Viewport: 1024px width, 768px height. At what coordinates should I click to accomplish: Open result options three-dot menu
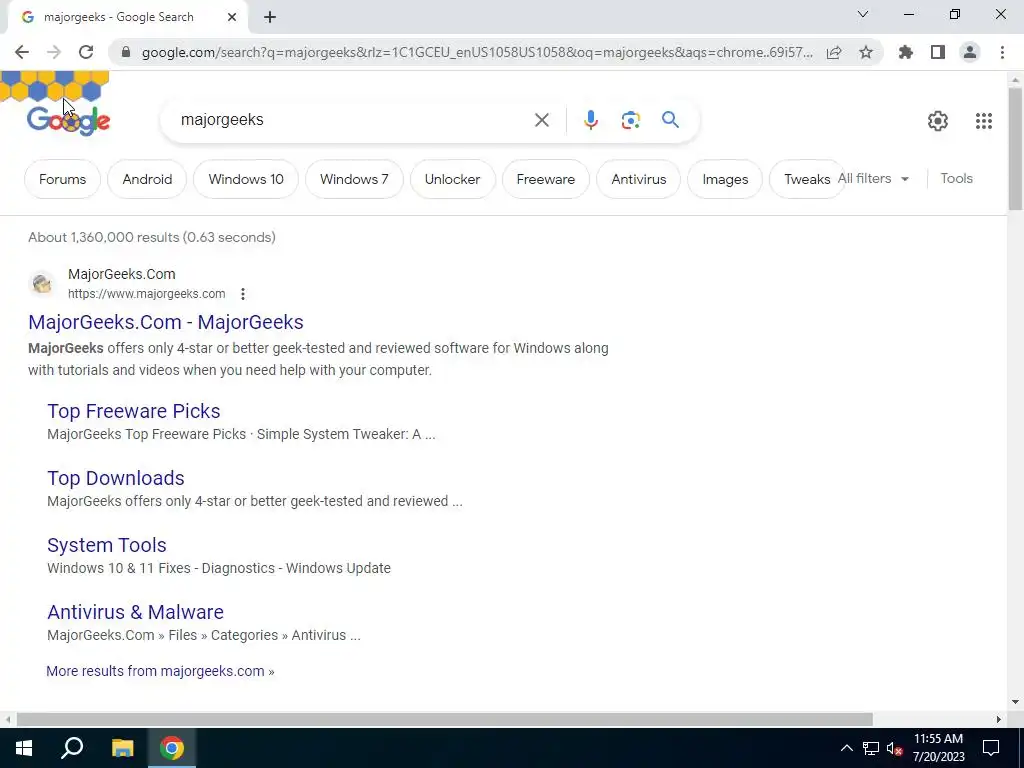[242, 294]
